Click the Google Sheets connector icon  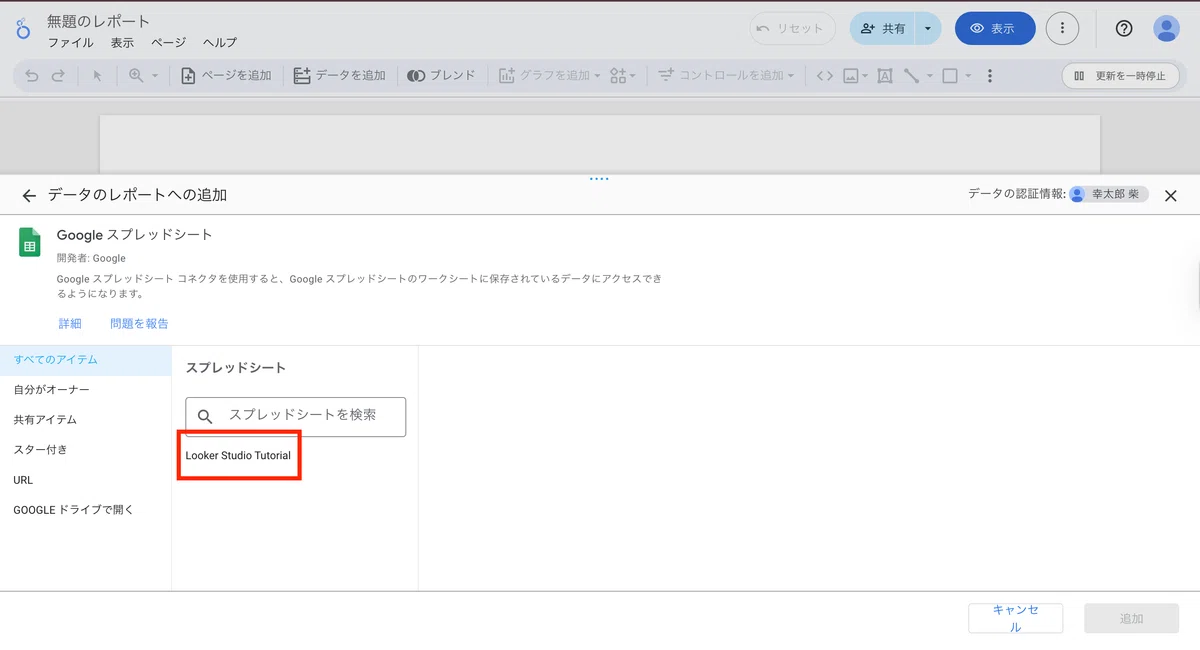click(29, 242)
